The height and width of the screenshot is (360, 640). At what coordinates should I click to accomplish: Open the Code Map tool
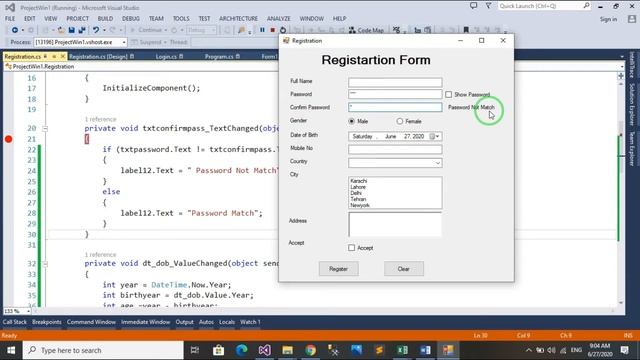(x=366, y=30)
